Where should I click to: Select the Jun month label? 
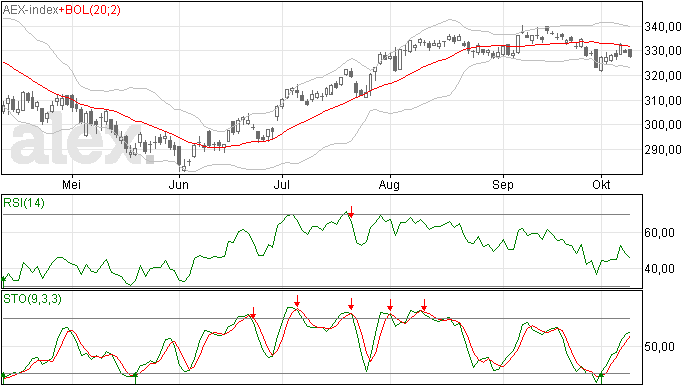click(179, 184)
